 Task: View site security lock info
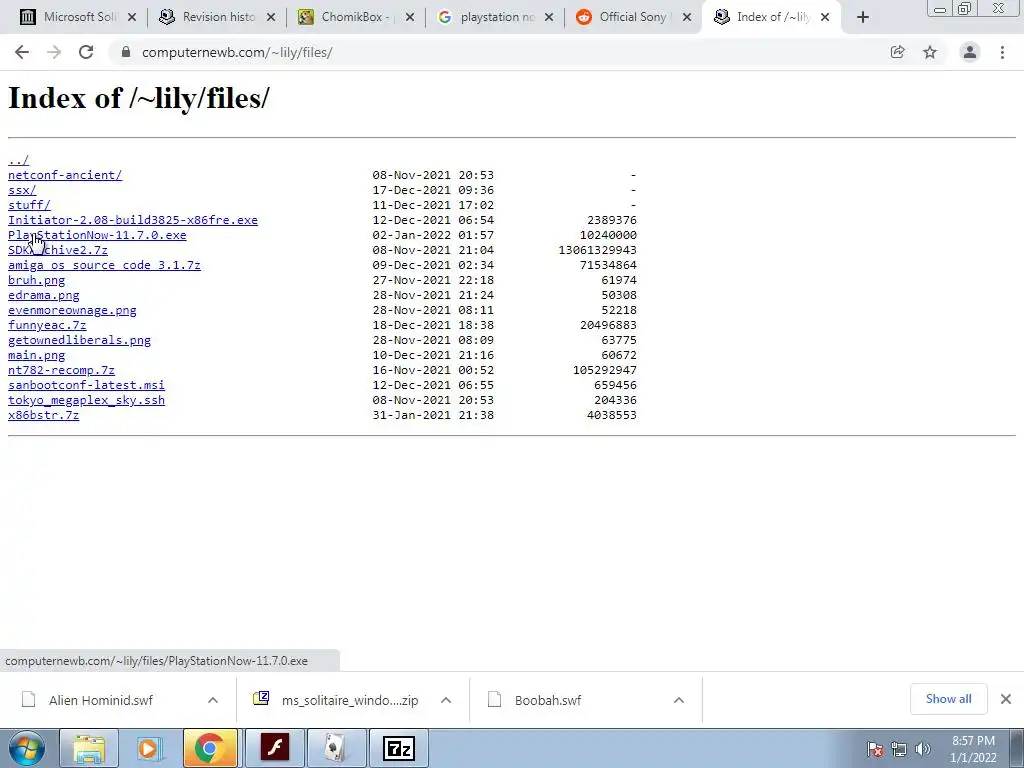pyautogui.click(x=127, y=52)
